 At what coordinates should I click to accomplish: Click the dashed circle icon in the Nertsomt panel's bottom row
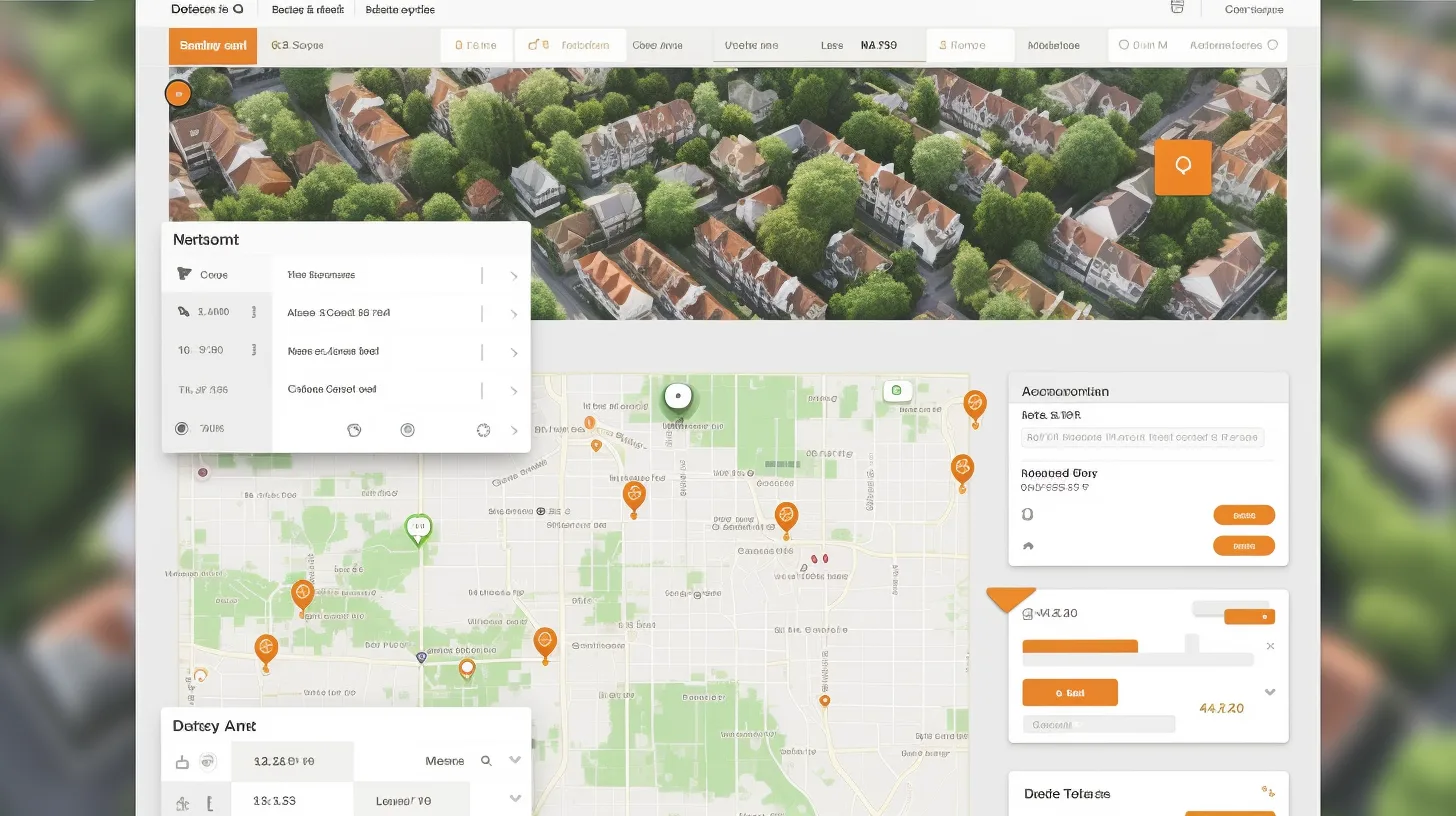pos(484,430)
